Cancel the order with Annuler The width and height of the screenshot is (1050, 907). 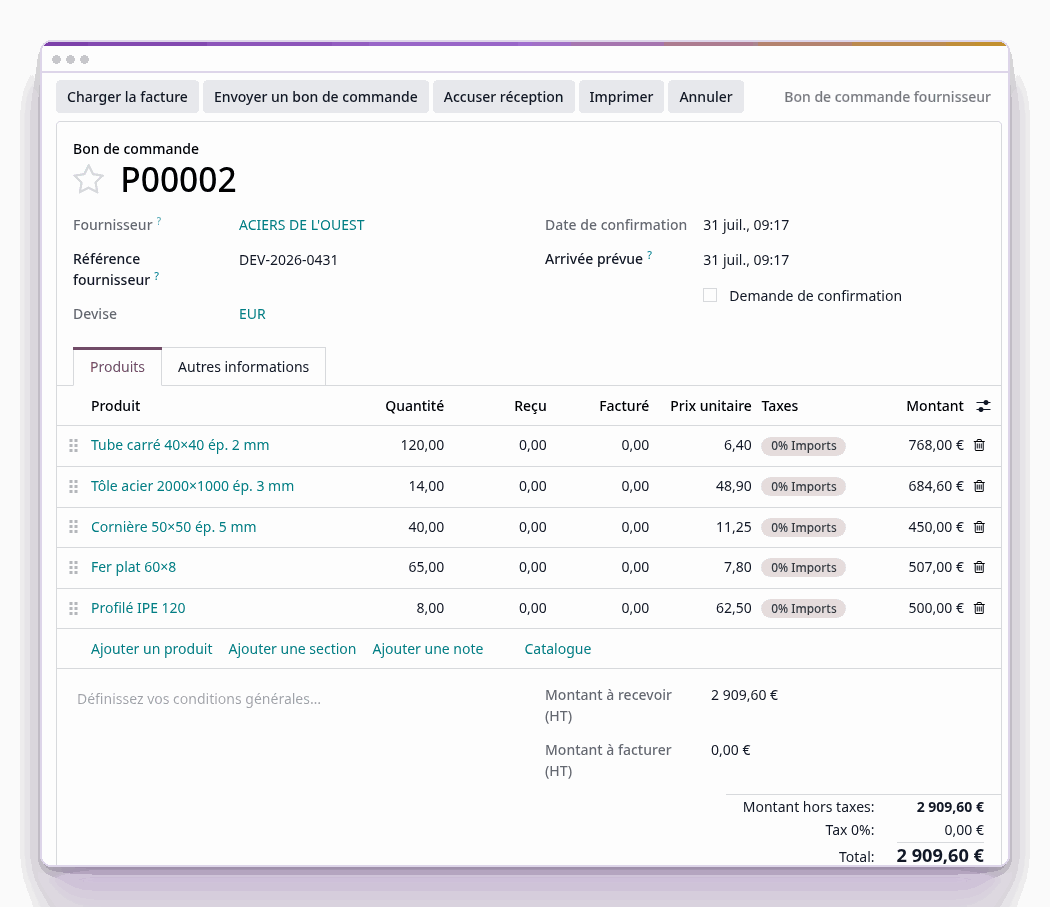tap(706, 96)
